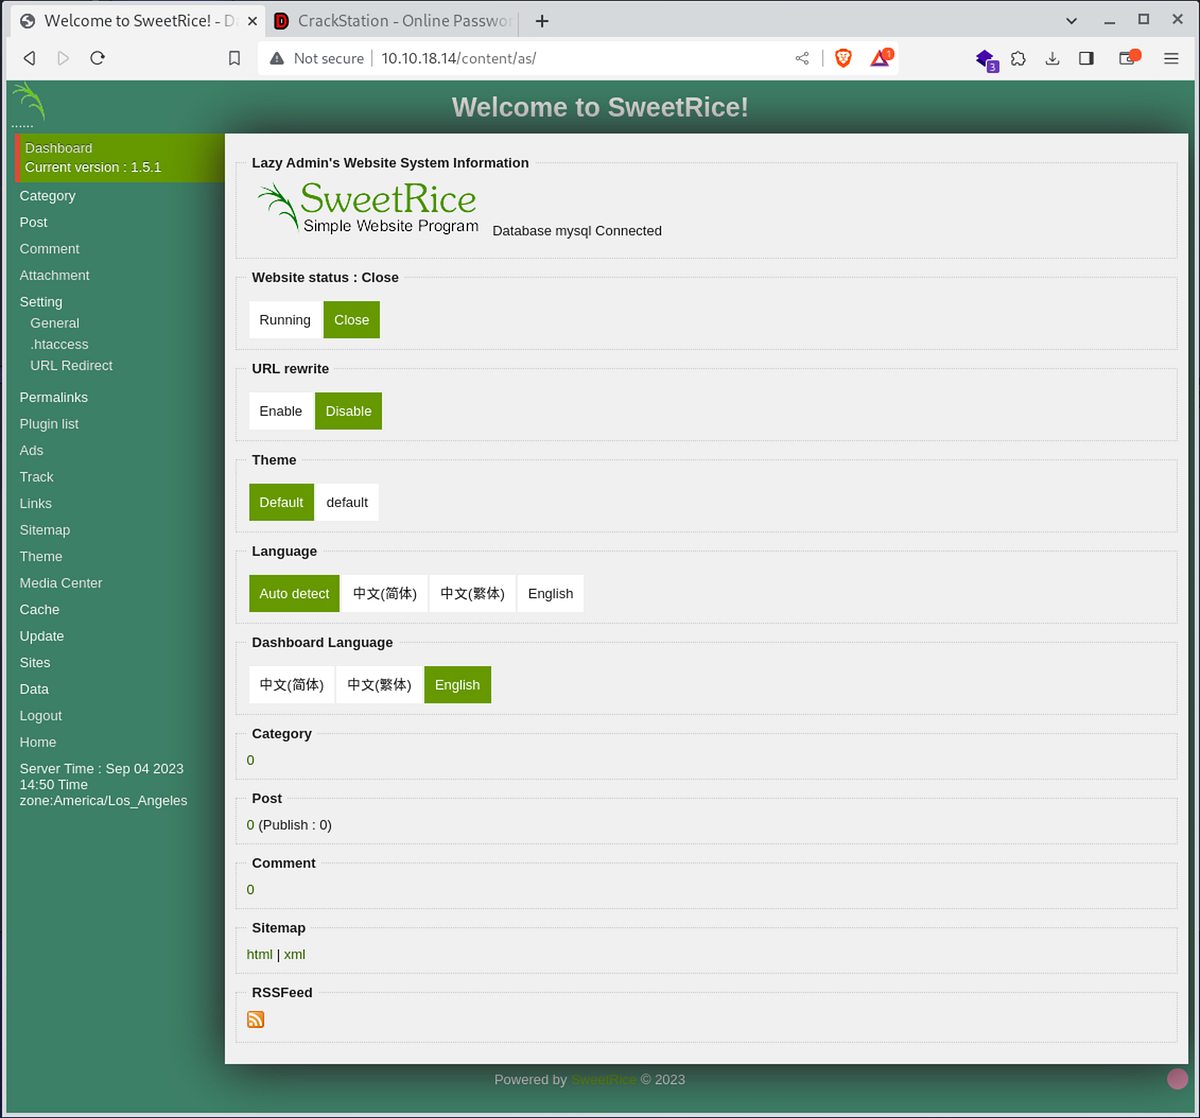Open a new tab with plus icon

[x=542, y=21]
